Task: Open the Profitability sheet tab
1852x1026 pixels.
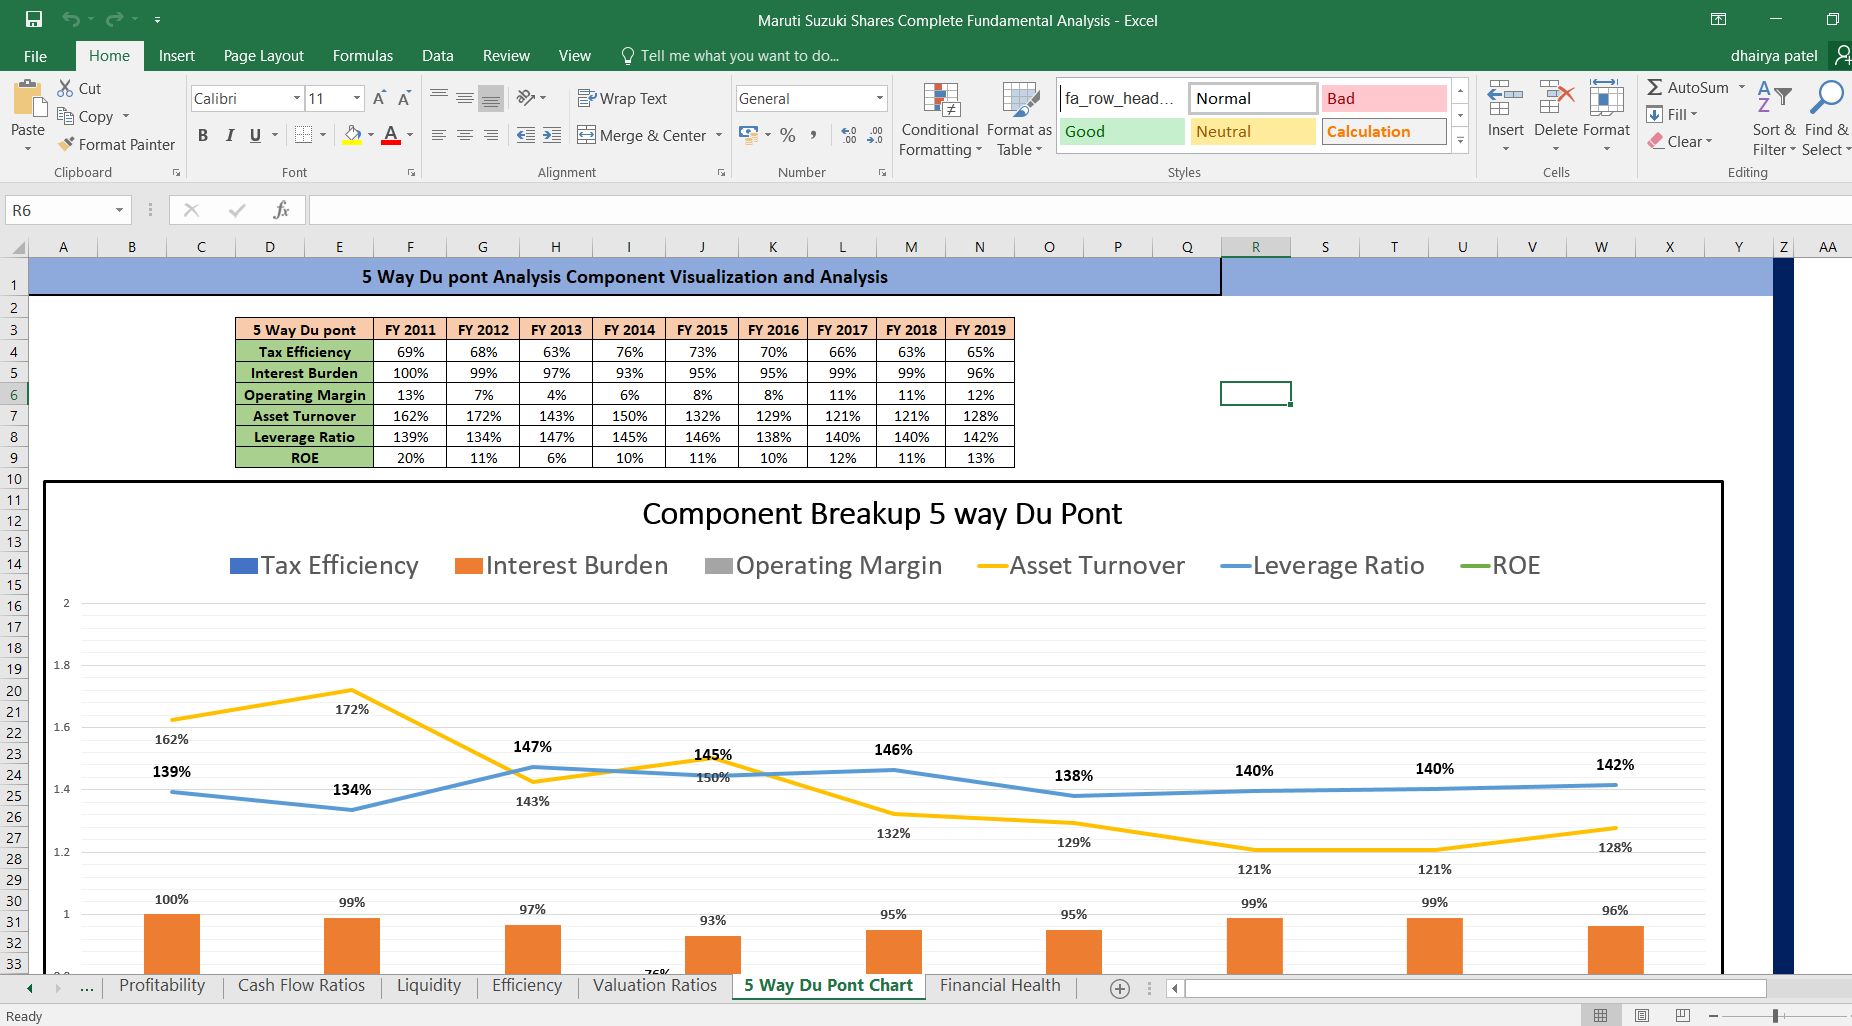Action: click(x=162, y=985)
